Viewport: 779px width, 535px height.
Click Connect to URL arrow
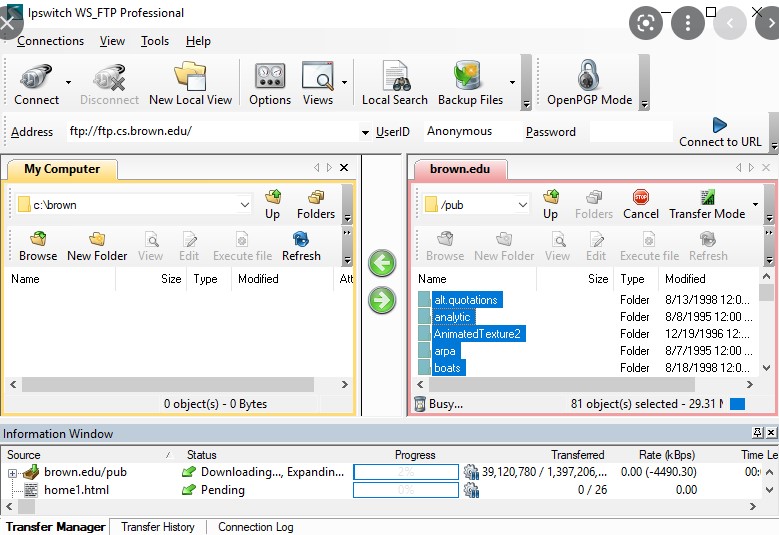click(719, 125)
